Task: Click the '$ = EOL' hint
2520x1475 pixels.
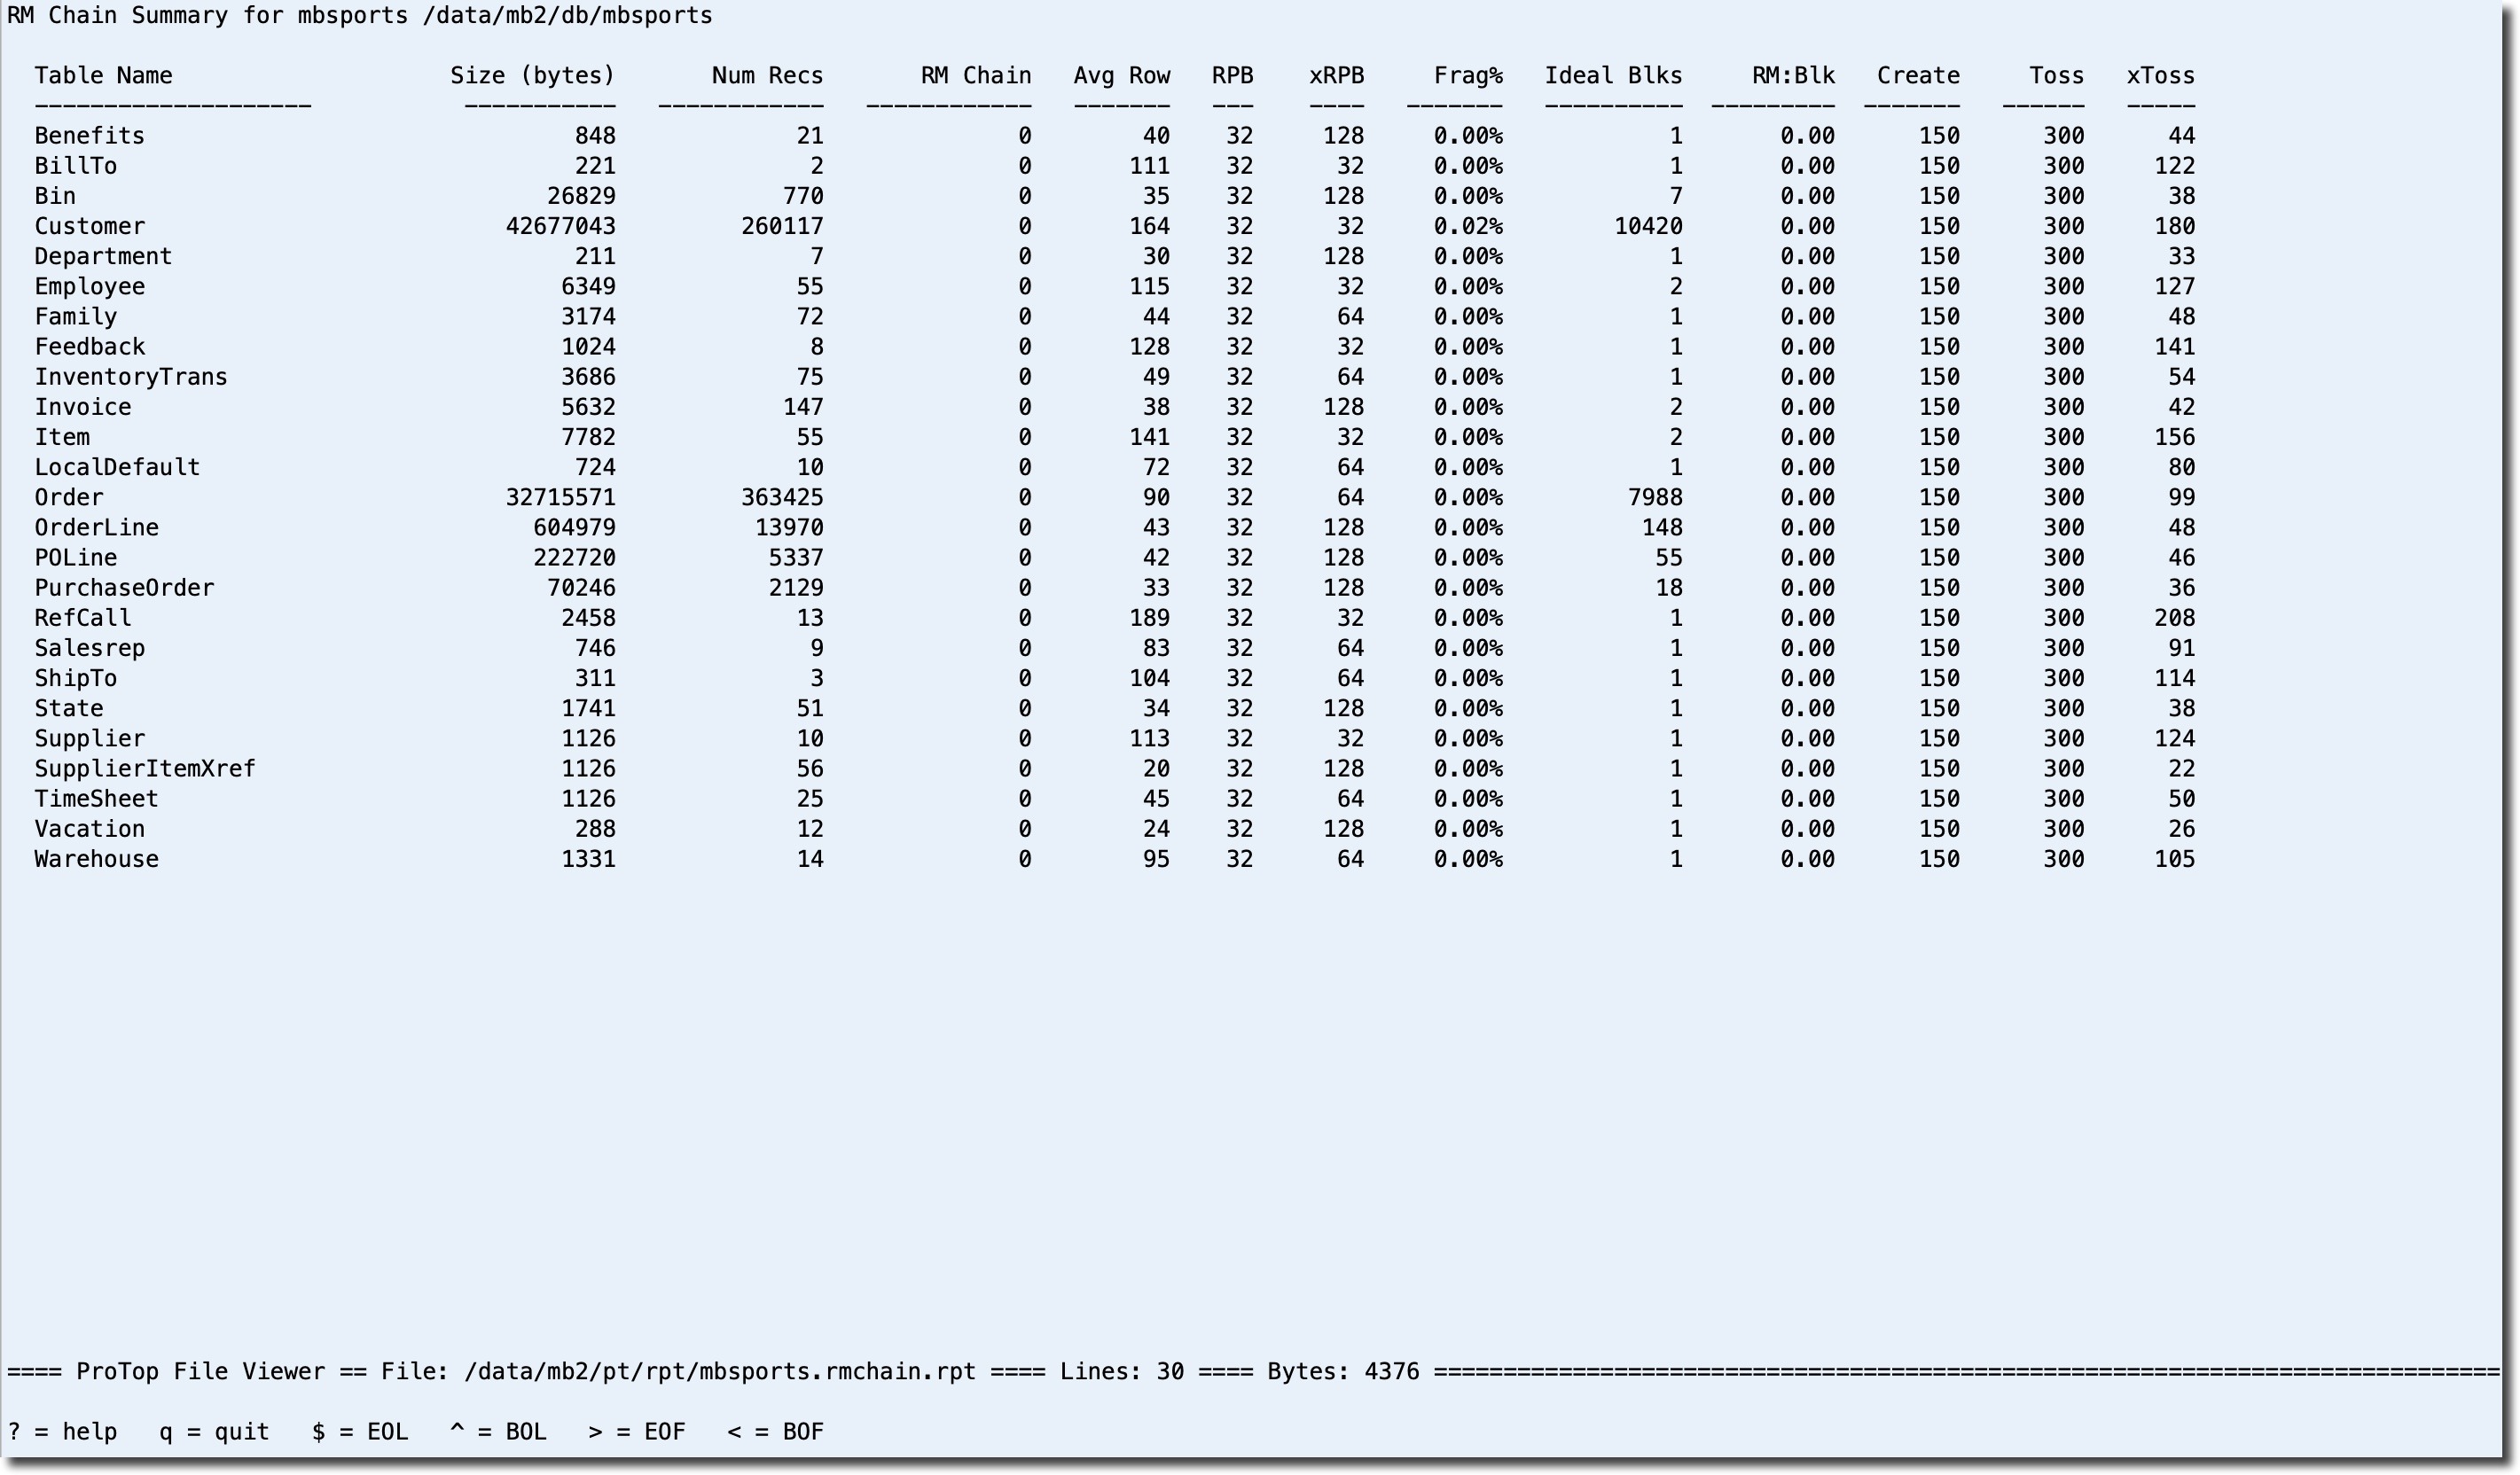Action: [360, 1432]
